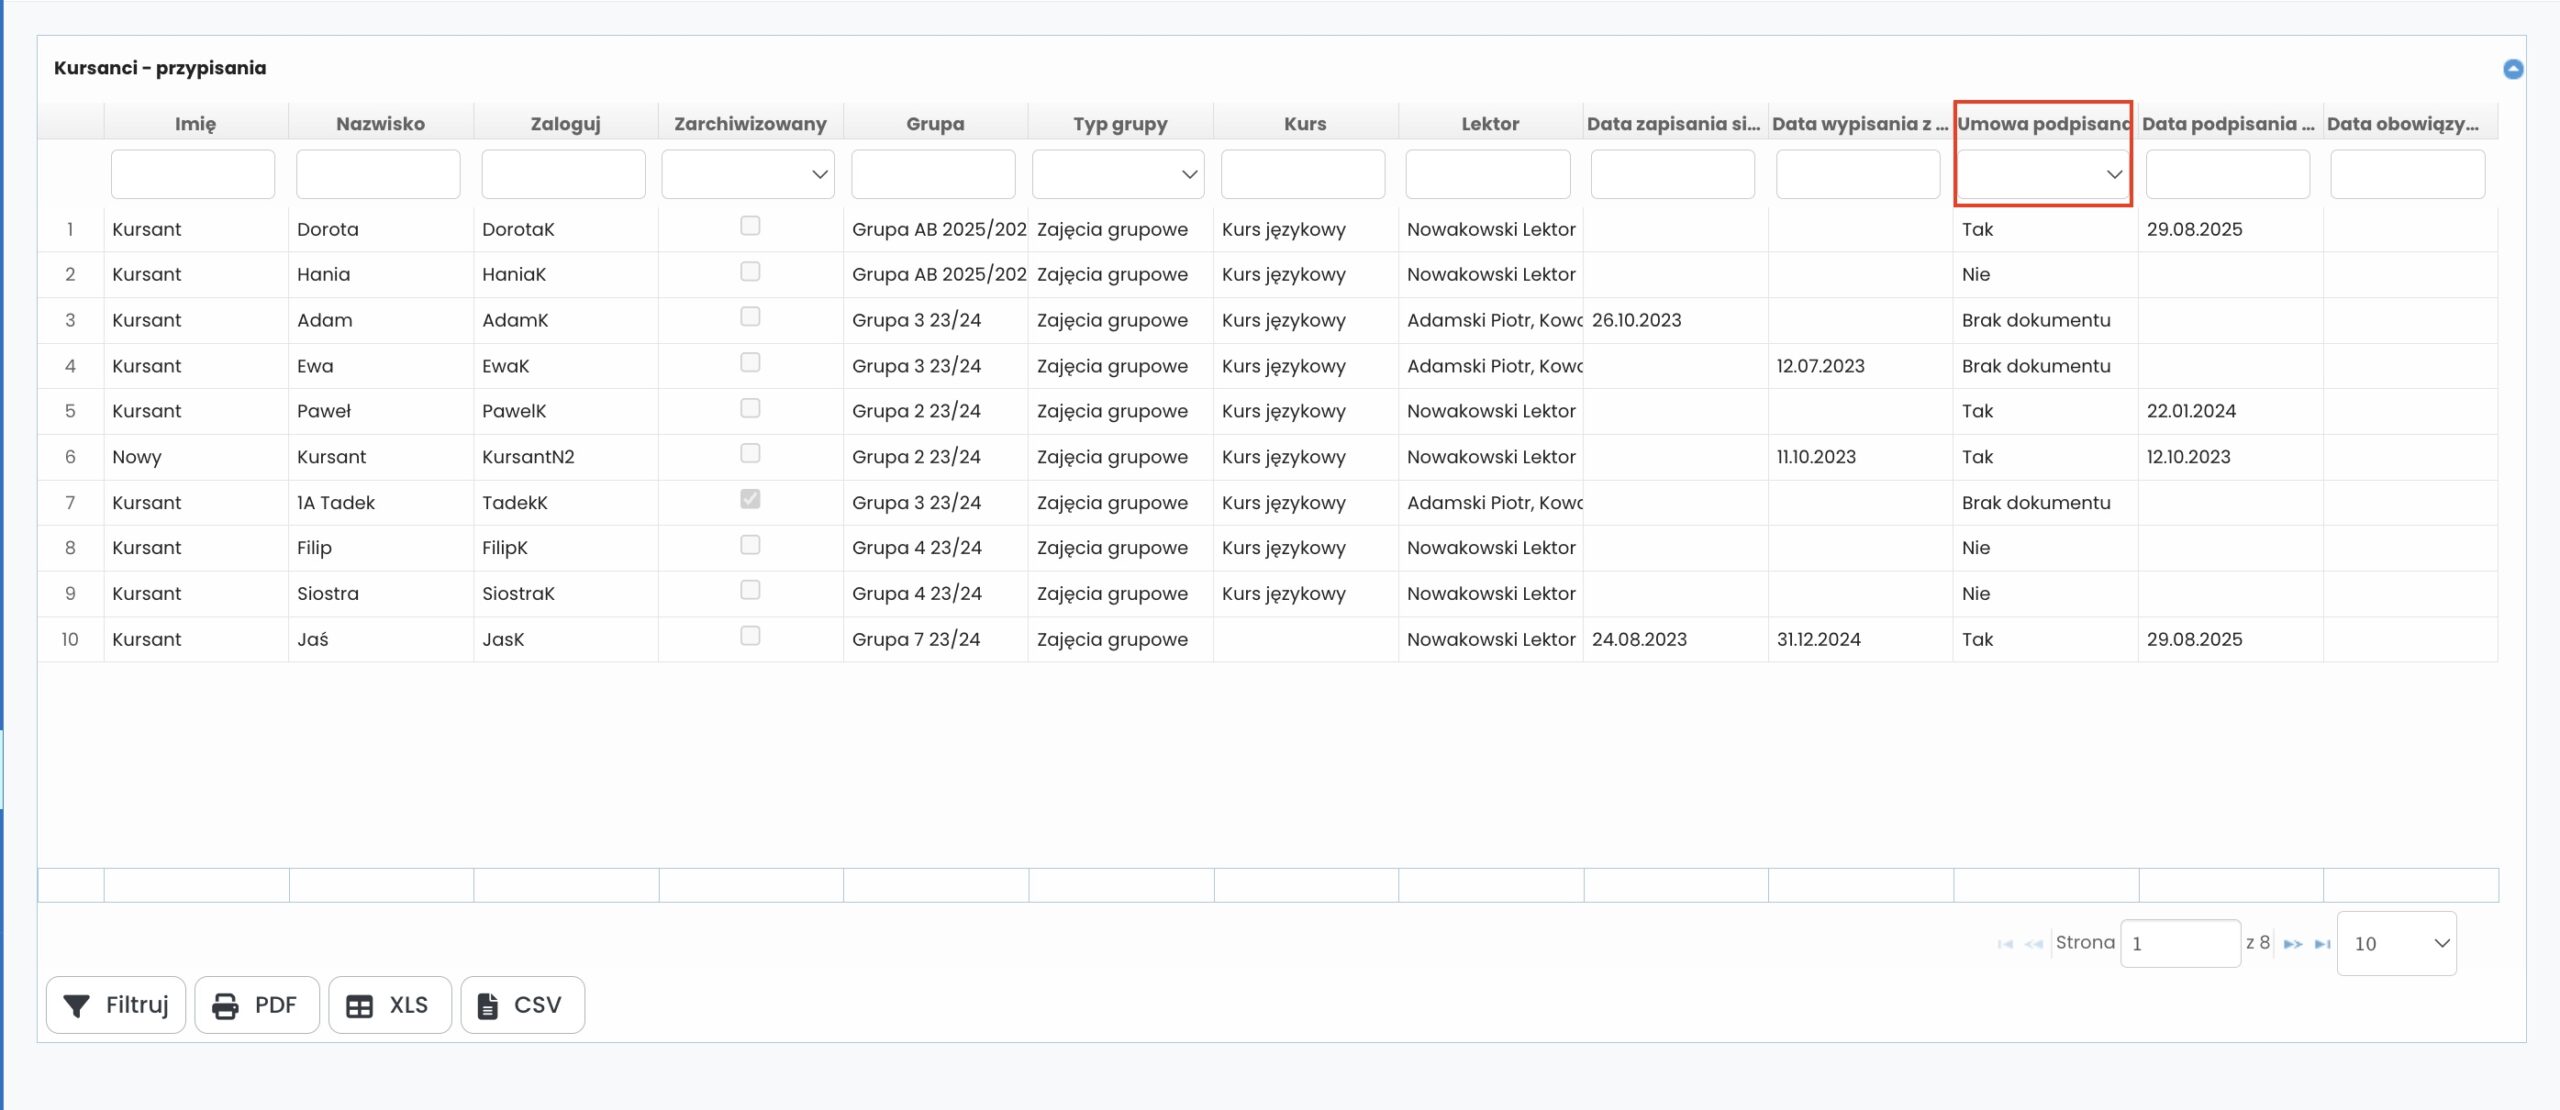This screenshot has width=2560, height=1110.
Task: Click the Grupa filter text field
Action: coord(933,174)
